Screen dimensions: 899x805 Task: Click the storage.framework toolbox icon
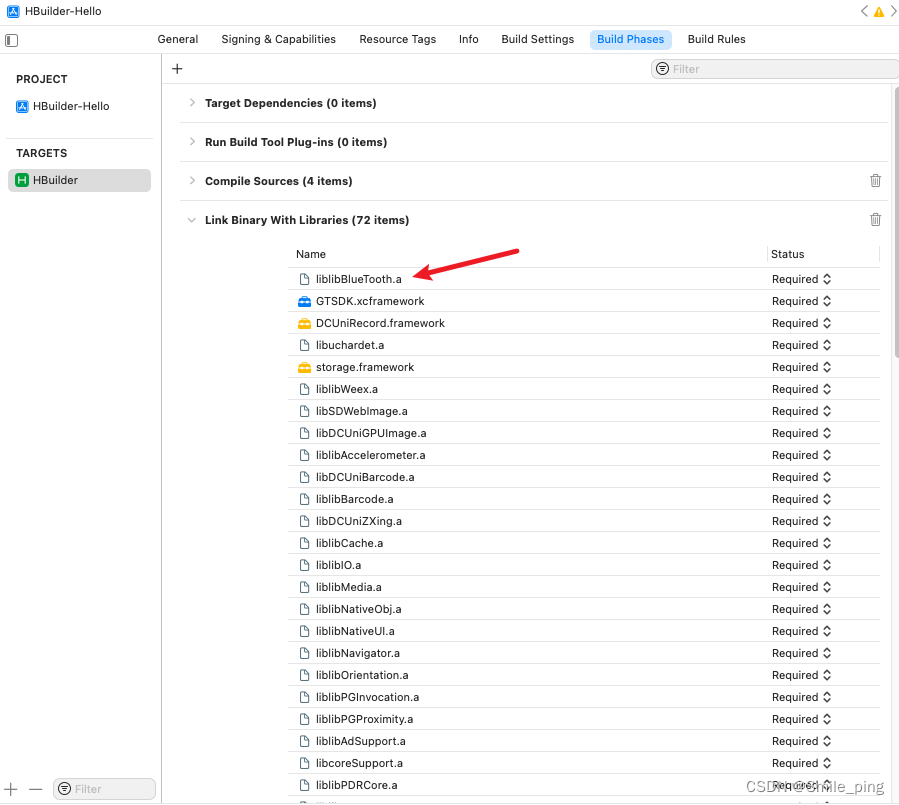point(304,368)
